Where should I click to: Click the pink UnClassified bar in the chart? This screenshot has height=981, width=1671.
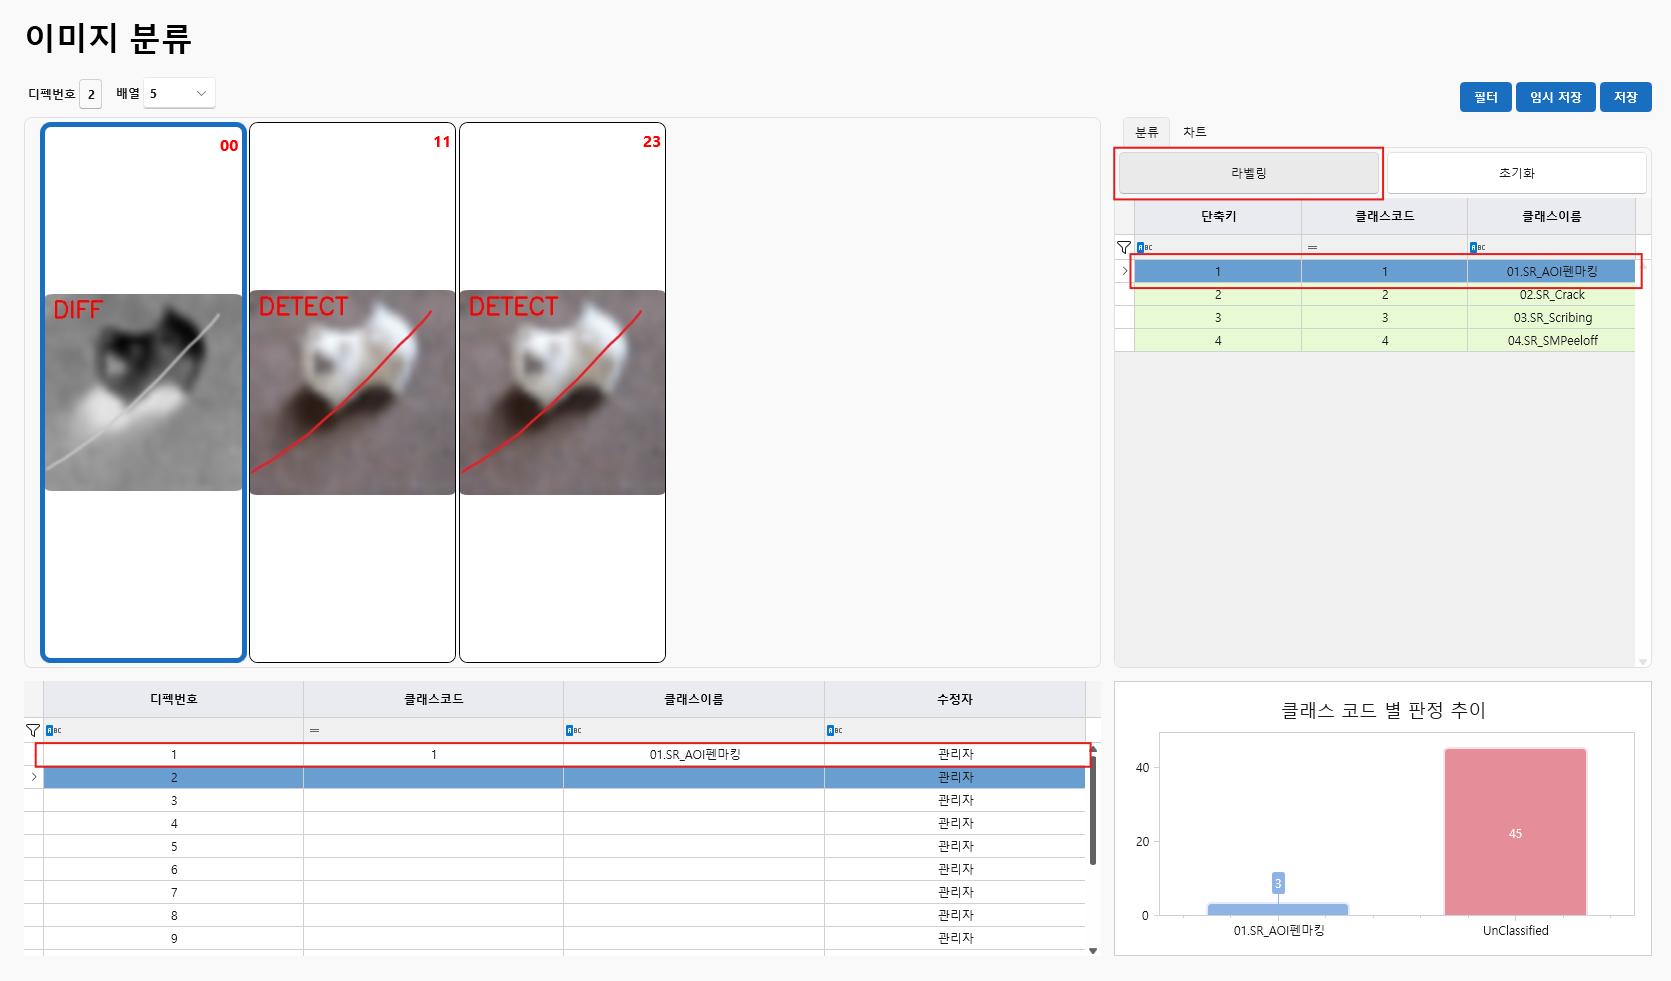click(1514, 832)
